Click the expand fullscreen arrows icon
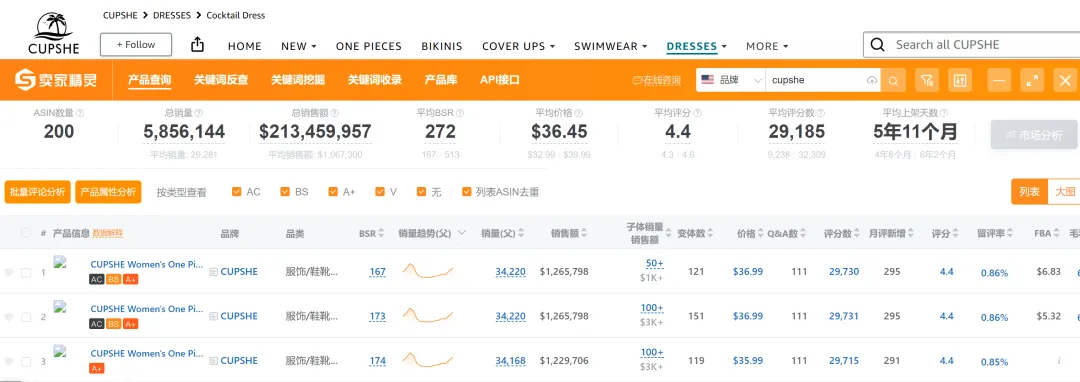The image size is (1080, 382). [1032, 81]
